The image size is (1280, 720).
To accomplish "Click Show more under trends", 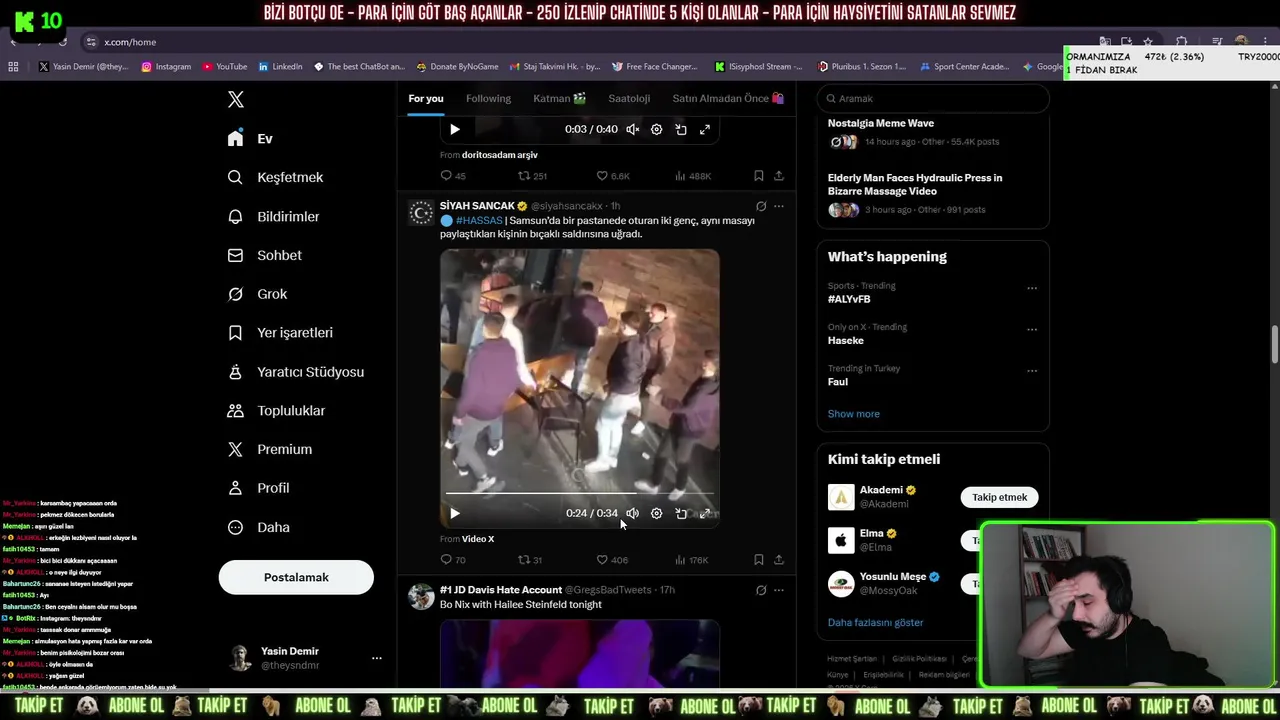I will coord(853,414).
